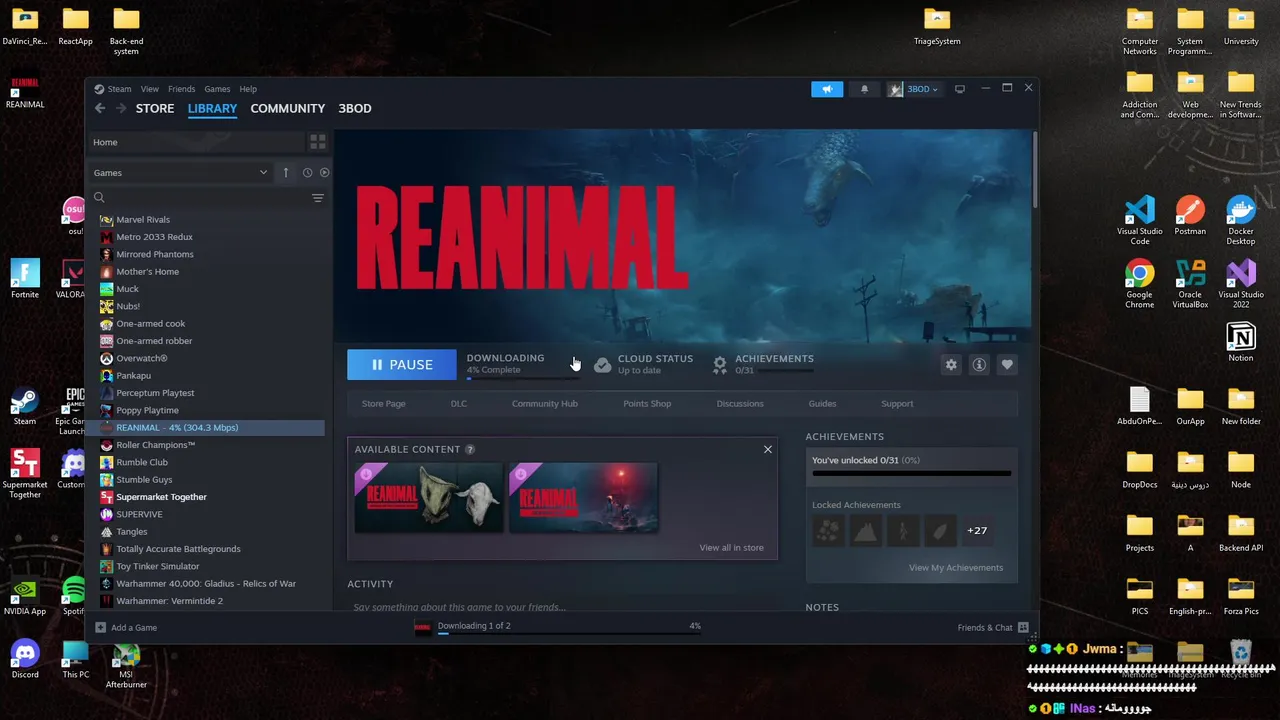Image resolution: width=1280 pixels, height=720 pixels.
Task: Open the Help menu
Action: click(248, 89)
